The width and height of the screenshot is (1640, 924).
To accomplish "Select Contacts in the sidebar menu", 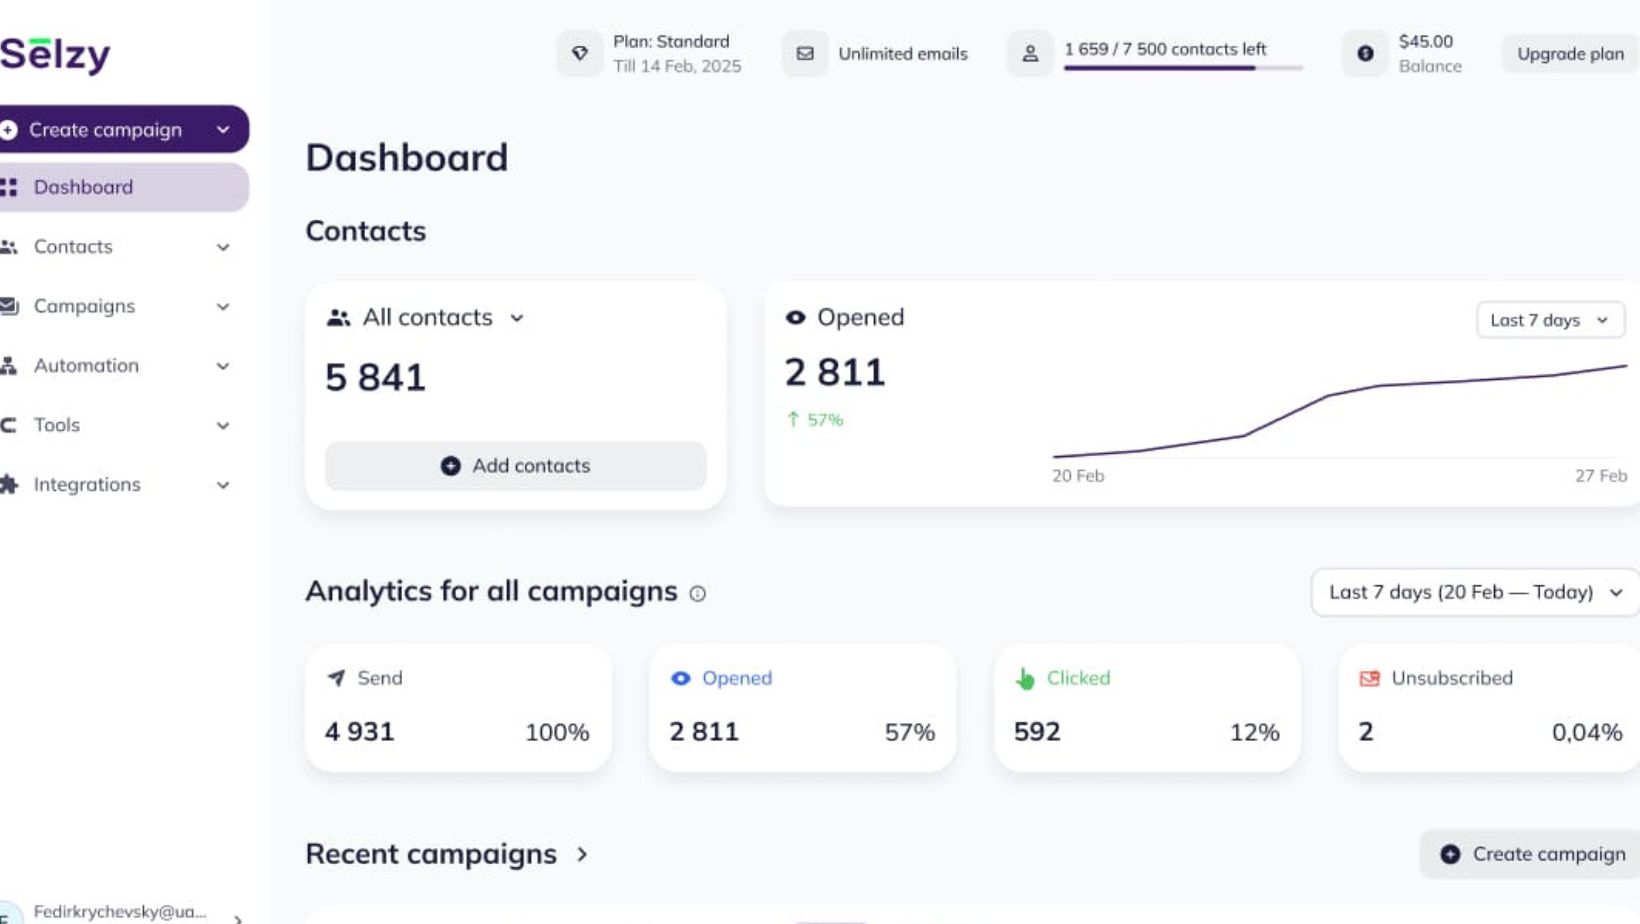I will (73, 246).
